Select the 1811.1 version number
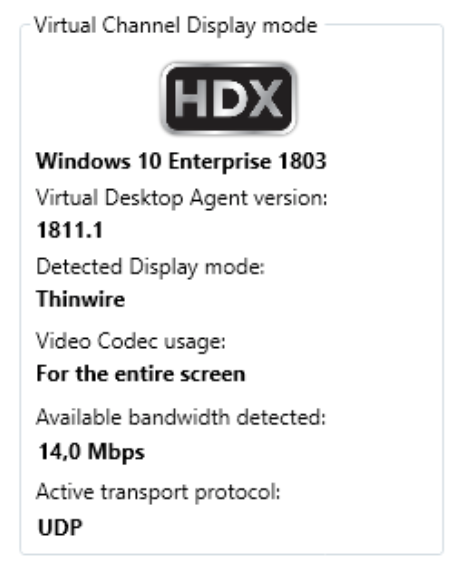Image resolution: width=460 pixels, height=570 pixels. [70, 230]
